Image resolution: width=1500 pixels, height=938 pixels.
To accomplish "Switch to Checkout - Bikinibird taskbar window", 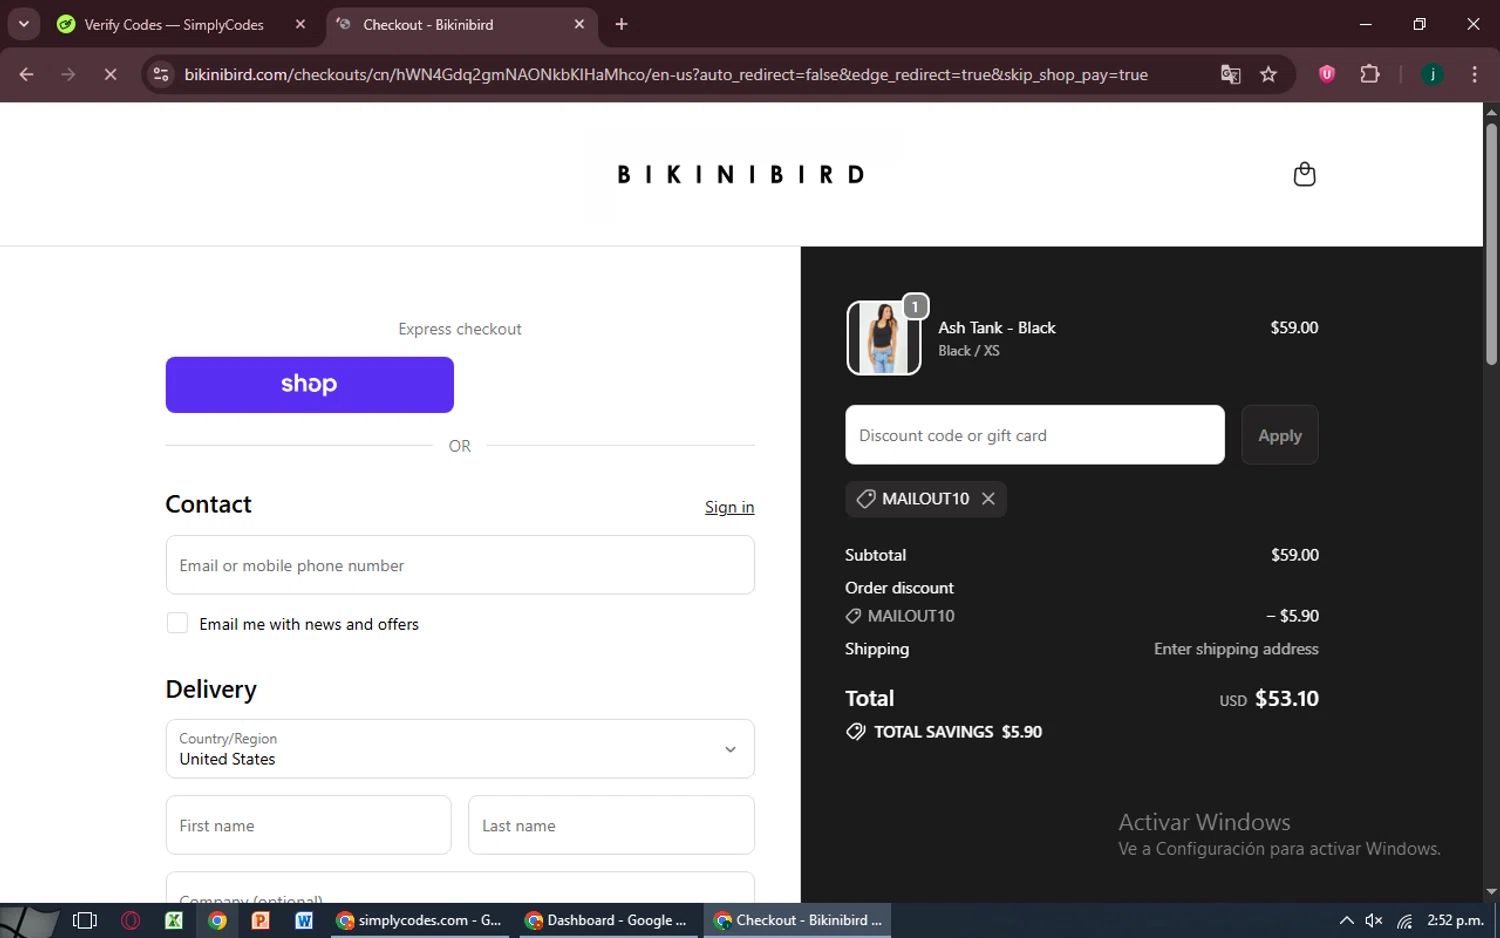I will pyautogui.click(x=797, y=920).
